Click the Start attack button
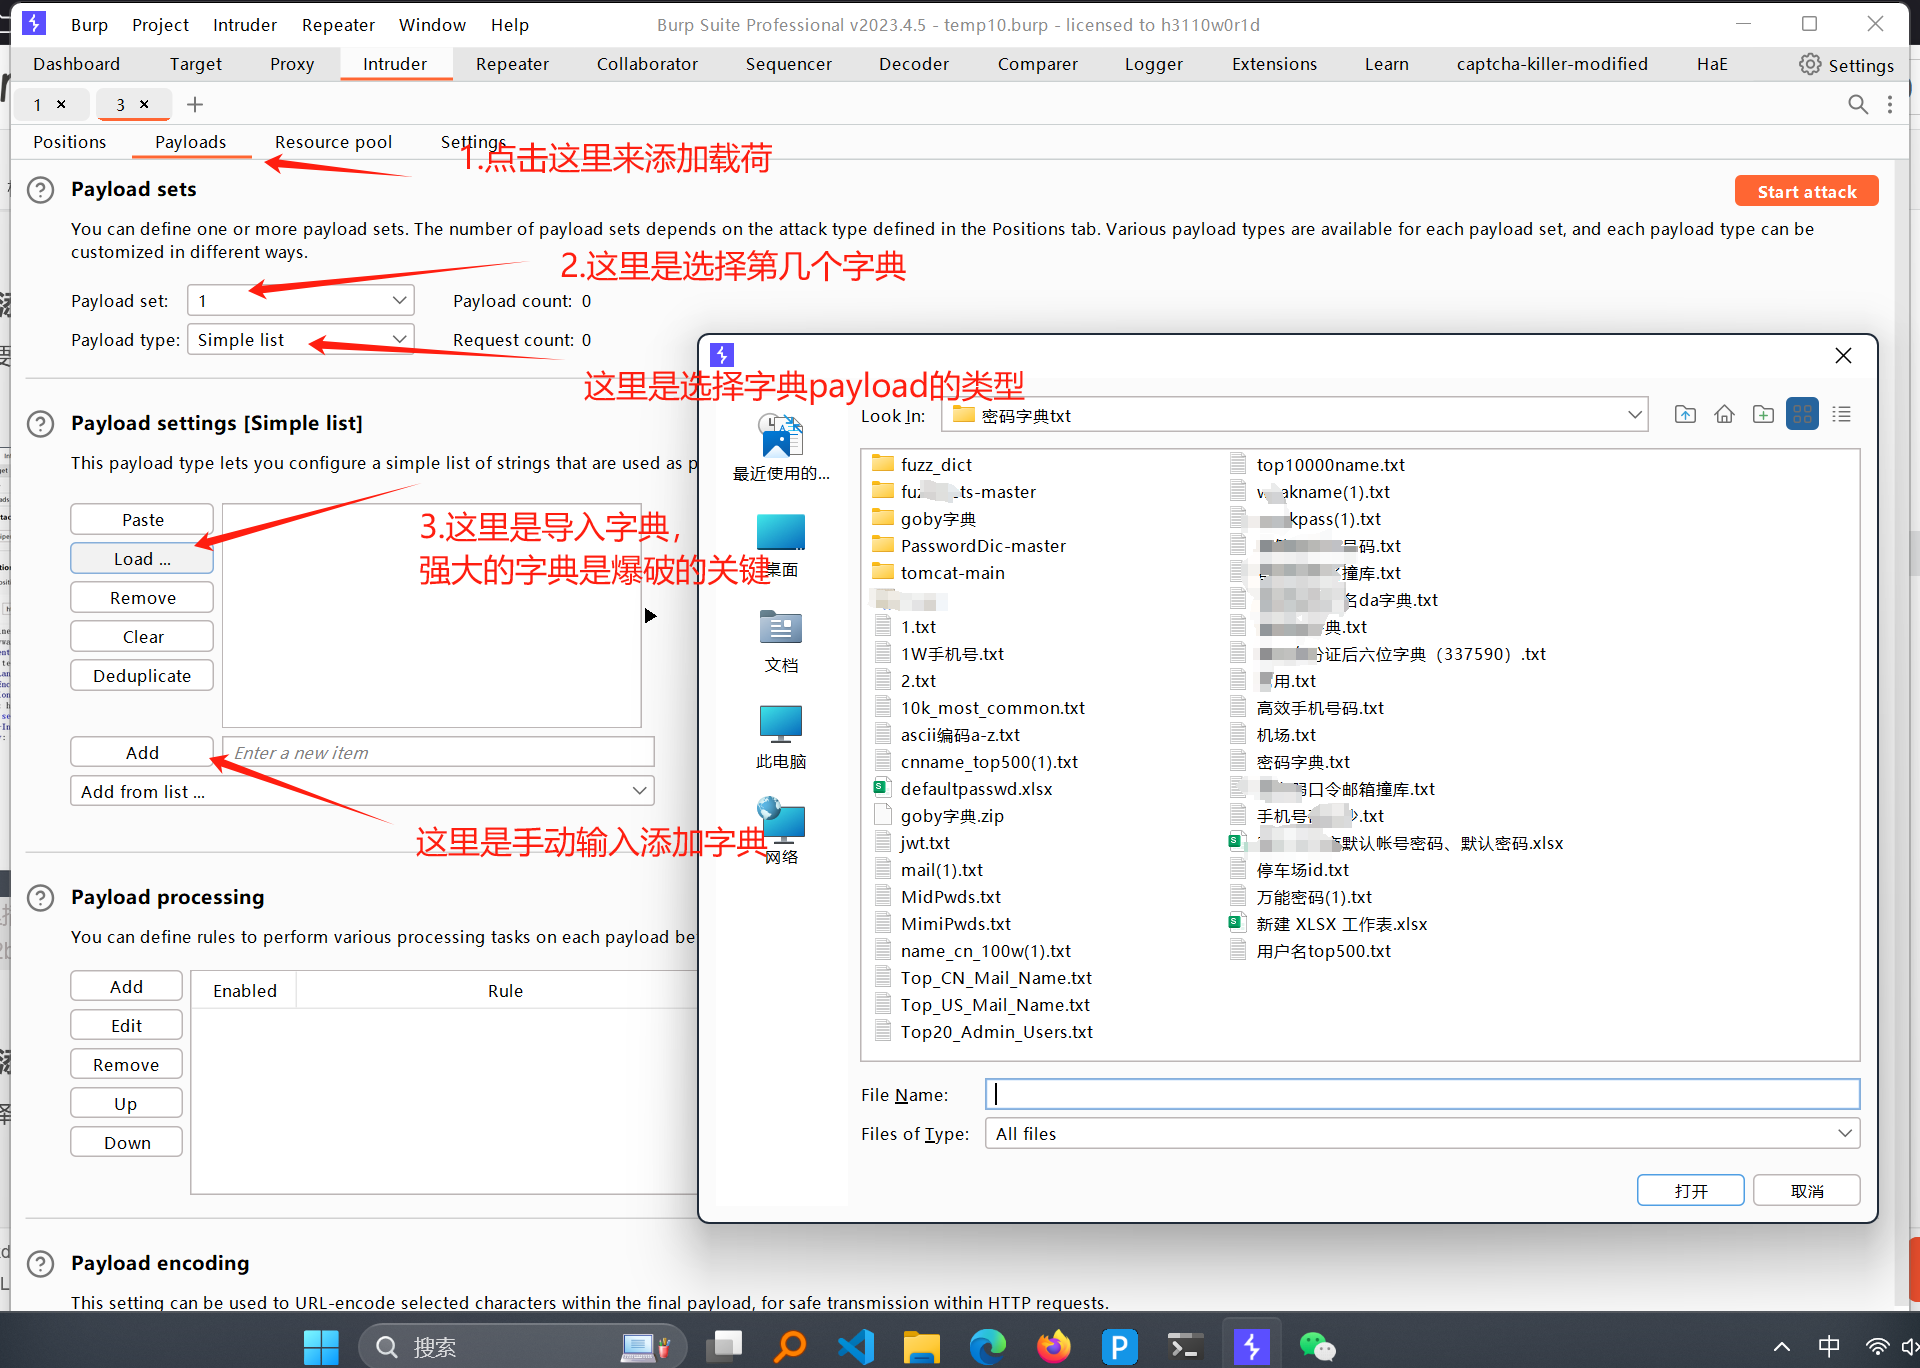Image resolution: width=1920 pixels, height=1368 pixels. 1806,191
